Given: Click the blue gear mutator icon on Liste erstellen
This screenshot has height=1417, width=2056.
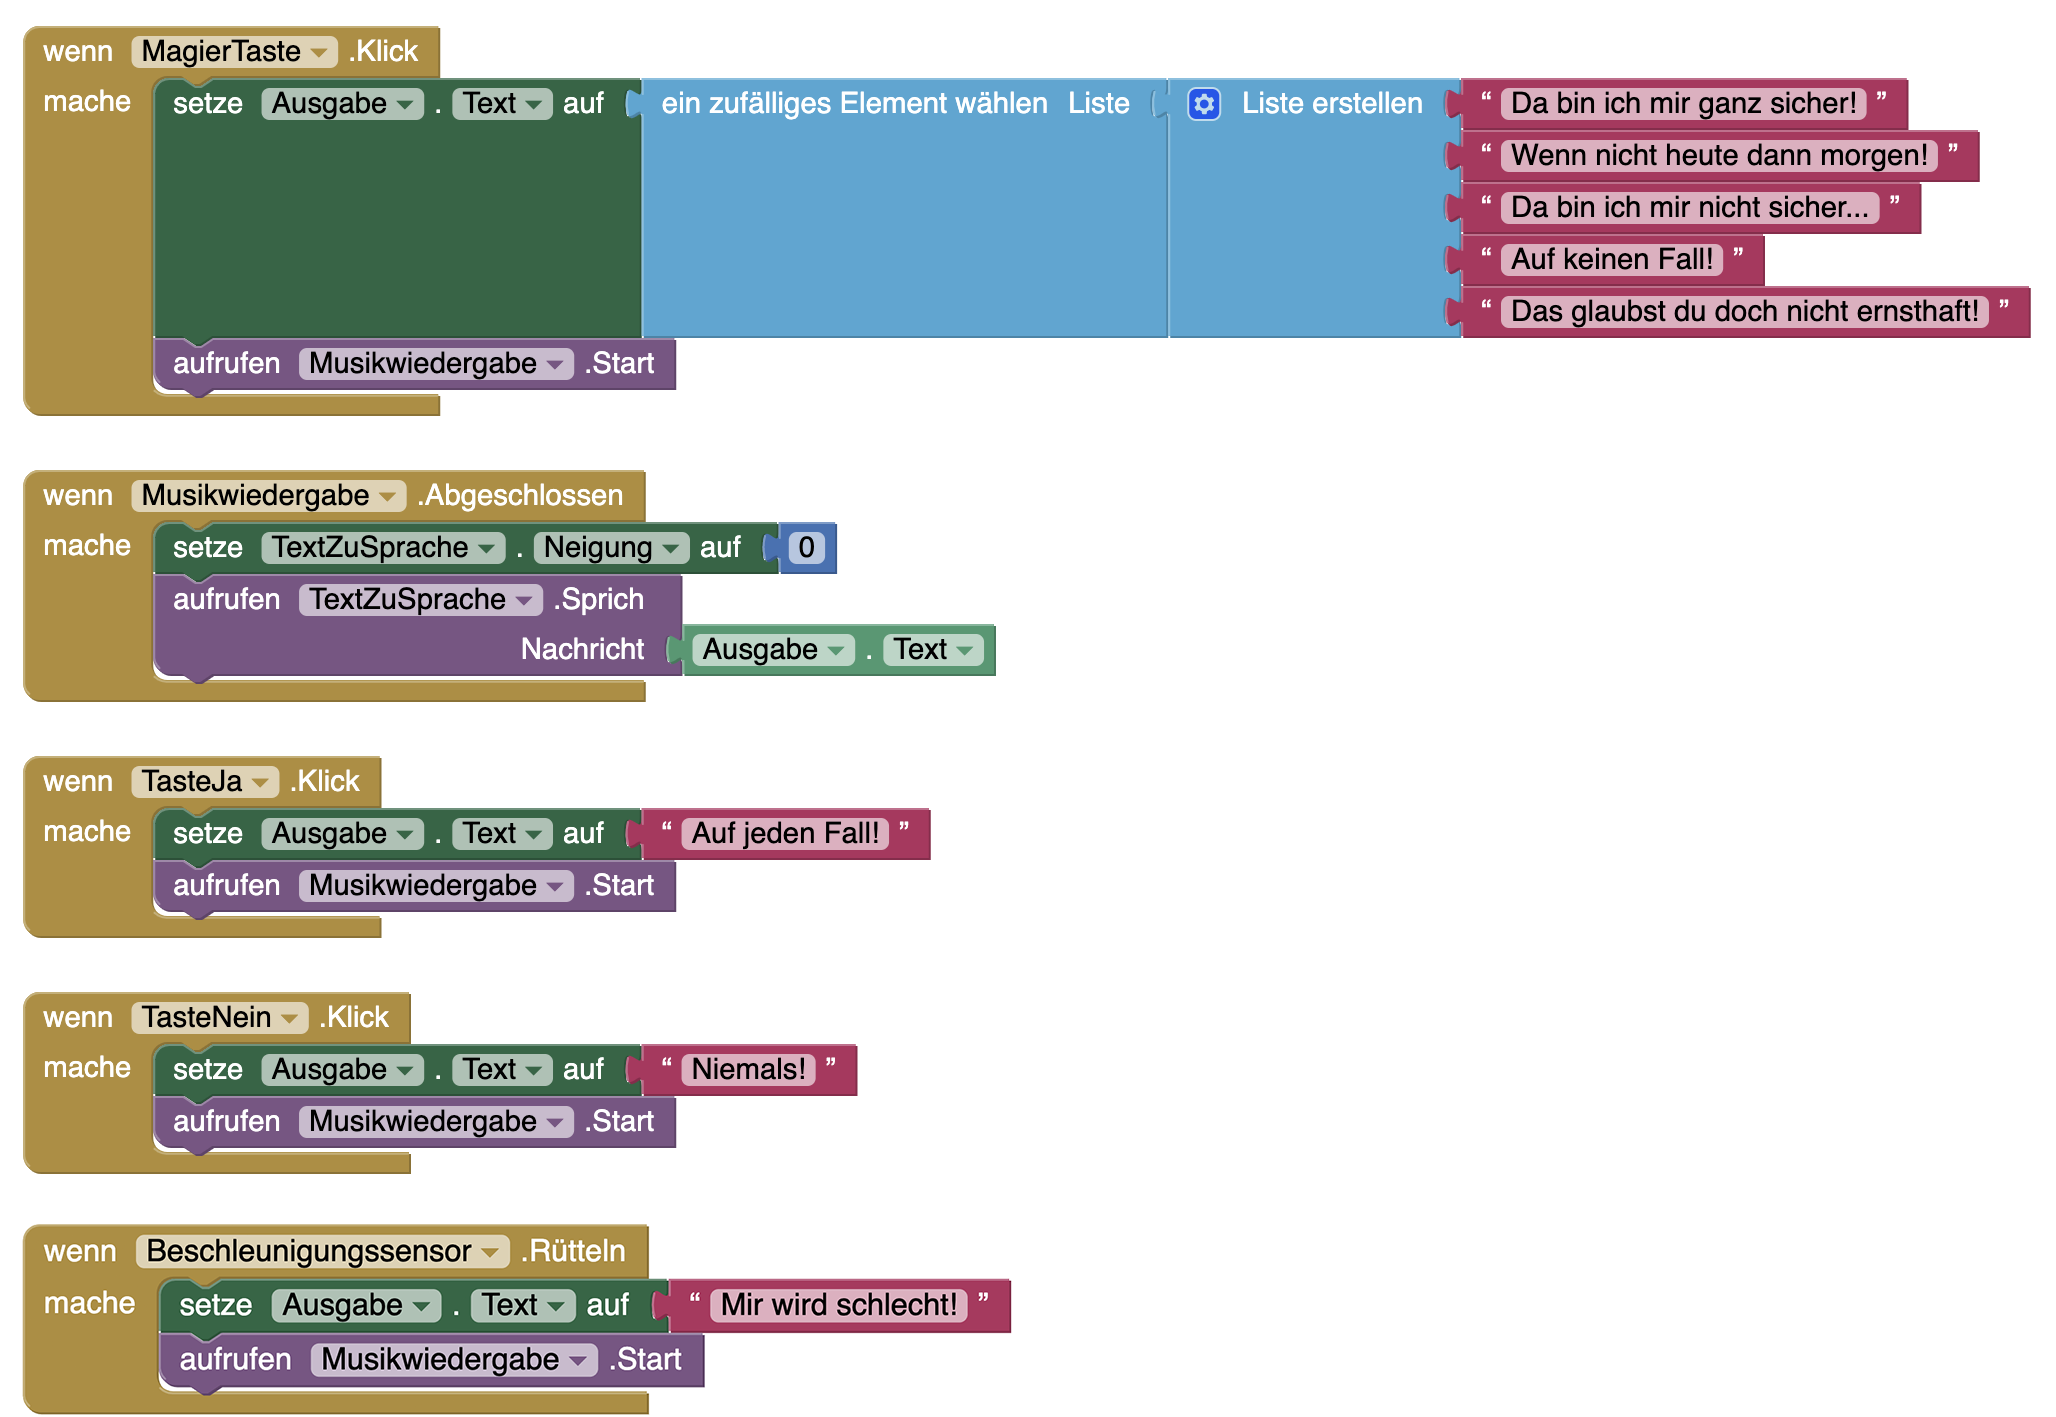Looking at the screenshot, I should click(x=1204, y=104).
